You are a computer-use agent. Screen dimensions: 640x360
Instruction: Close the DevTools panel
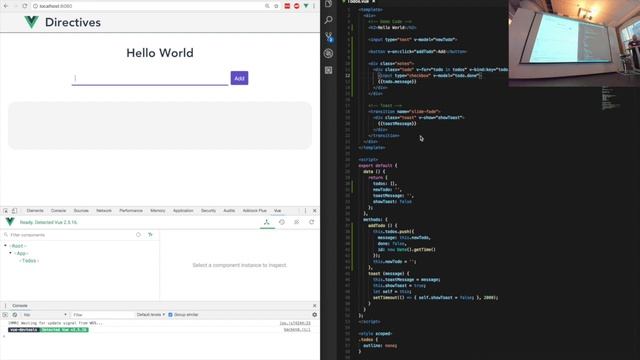314,211
